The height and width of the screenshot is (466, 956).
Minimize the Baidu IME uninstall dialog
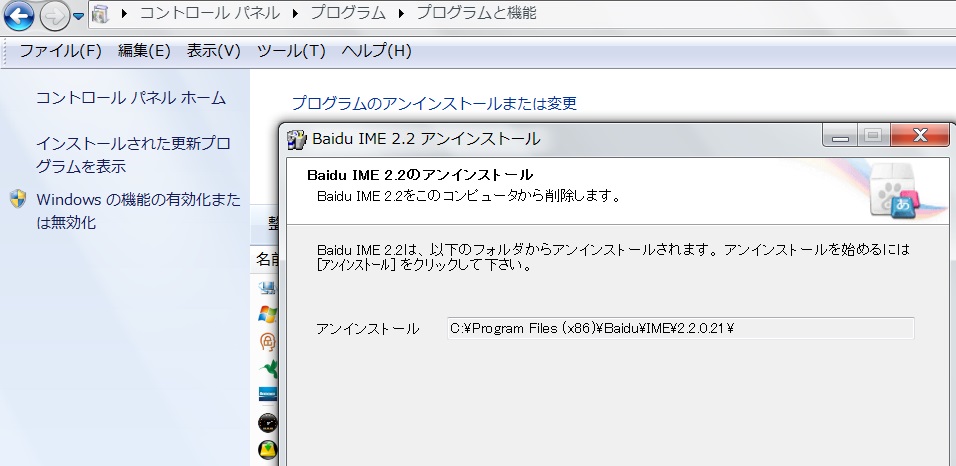coord(840,135)
